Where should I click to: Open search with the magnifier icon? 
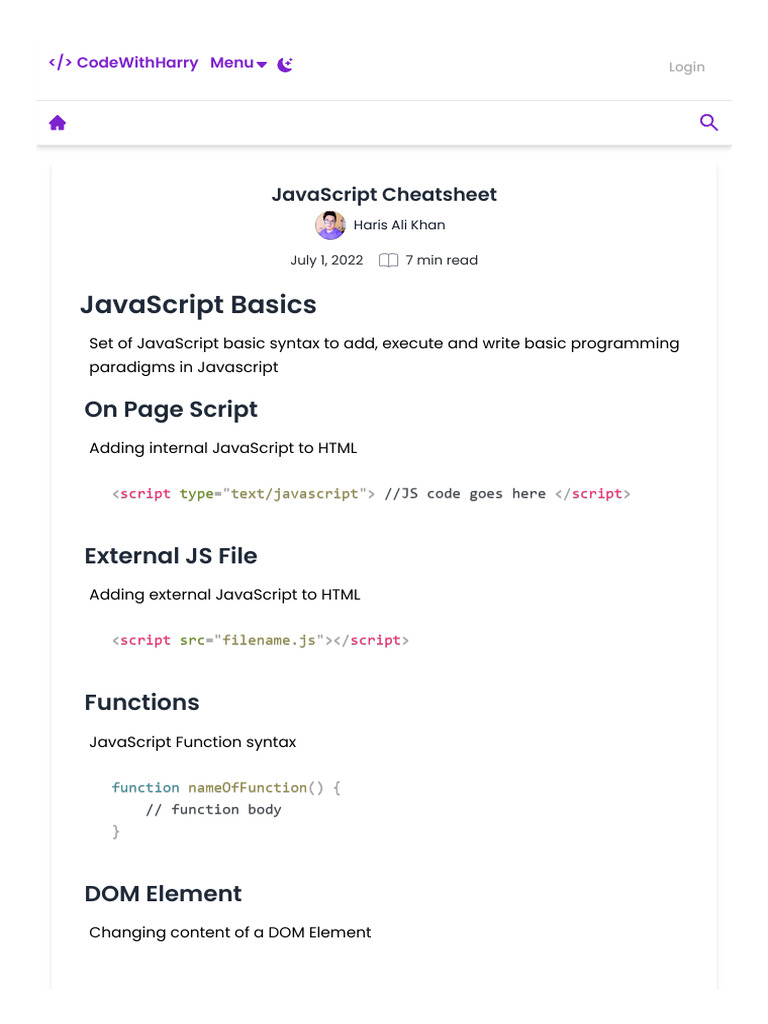[709, 123]
